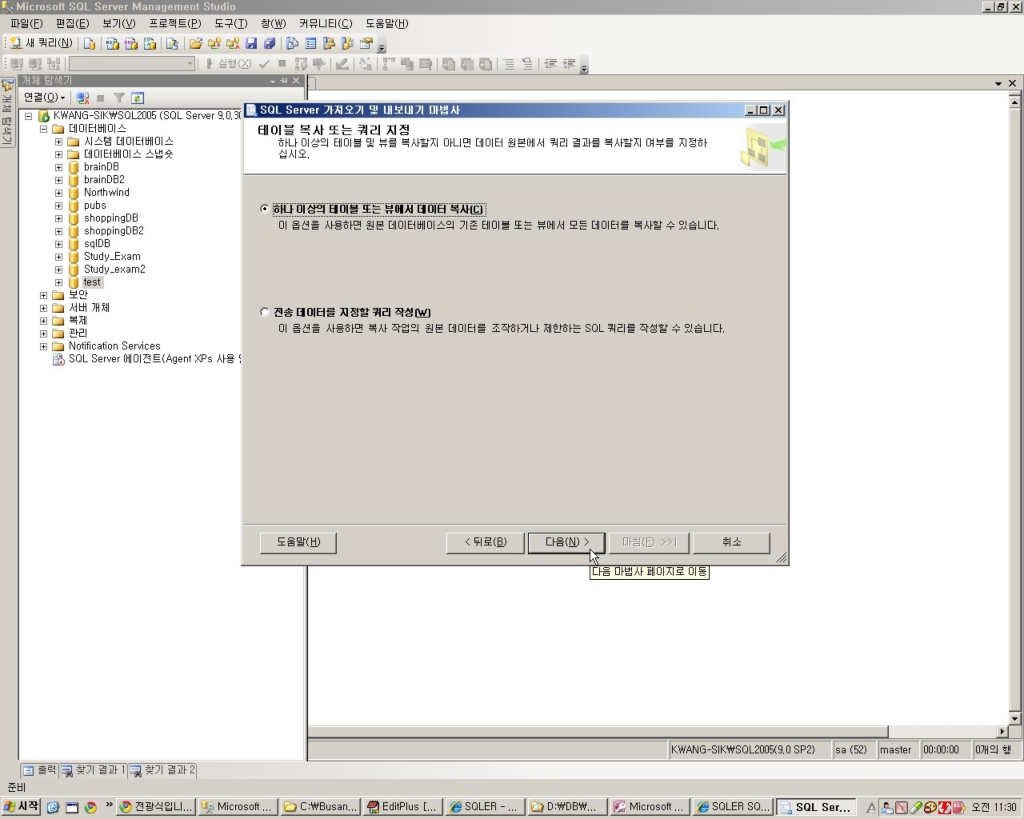Select the shoppingDB database in tree

[111, 218]
